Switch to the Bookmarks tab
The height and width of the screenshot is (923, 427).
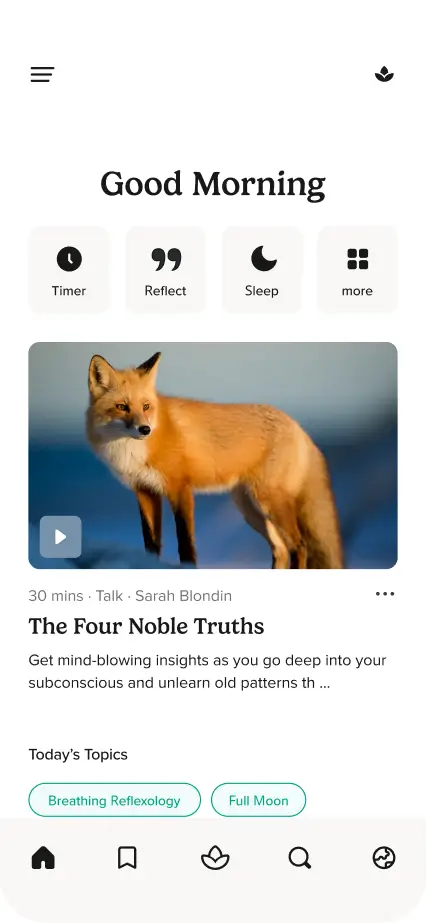click(127, 858)
